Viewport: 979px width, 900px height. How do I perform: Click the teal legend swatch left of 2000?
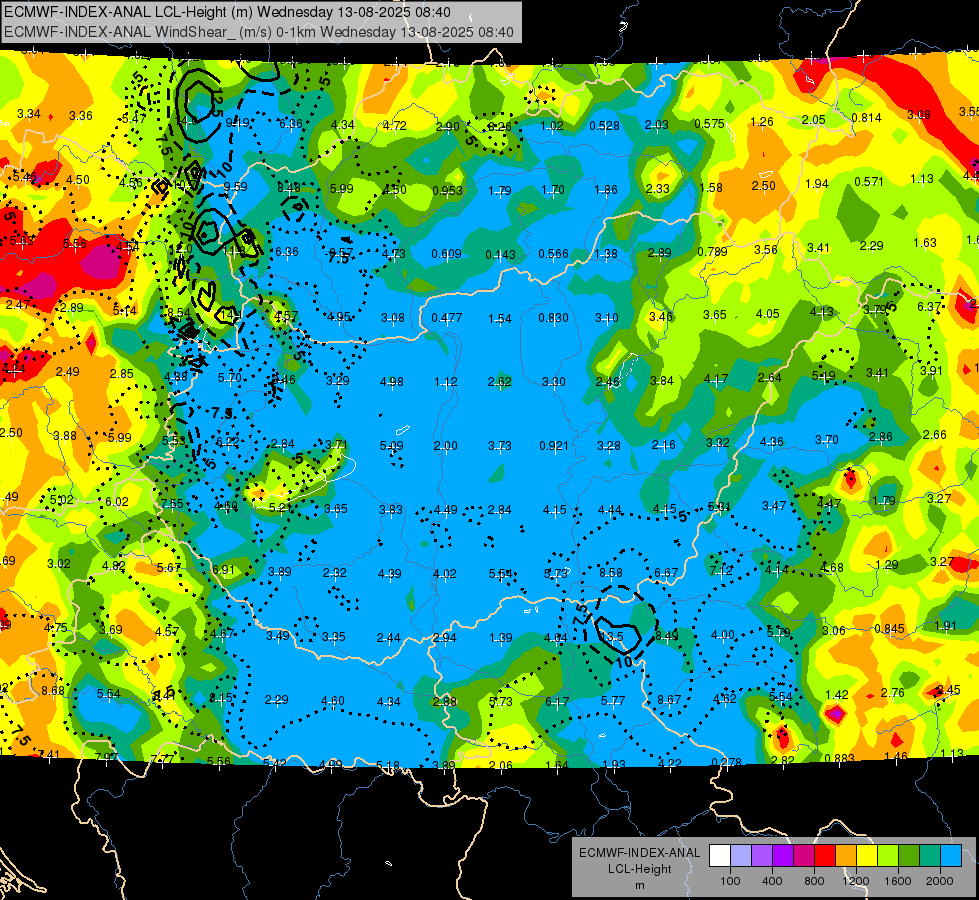click(930, 856)
